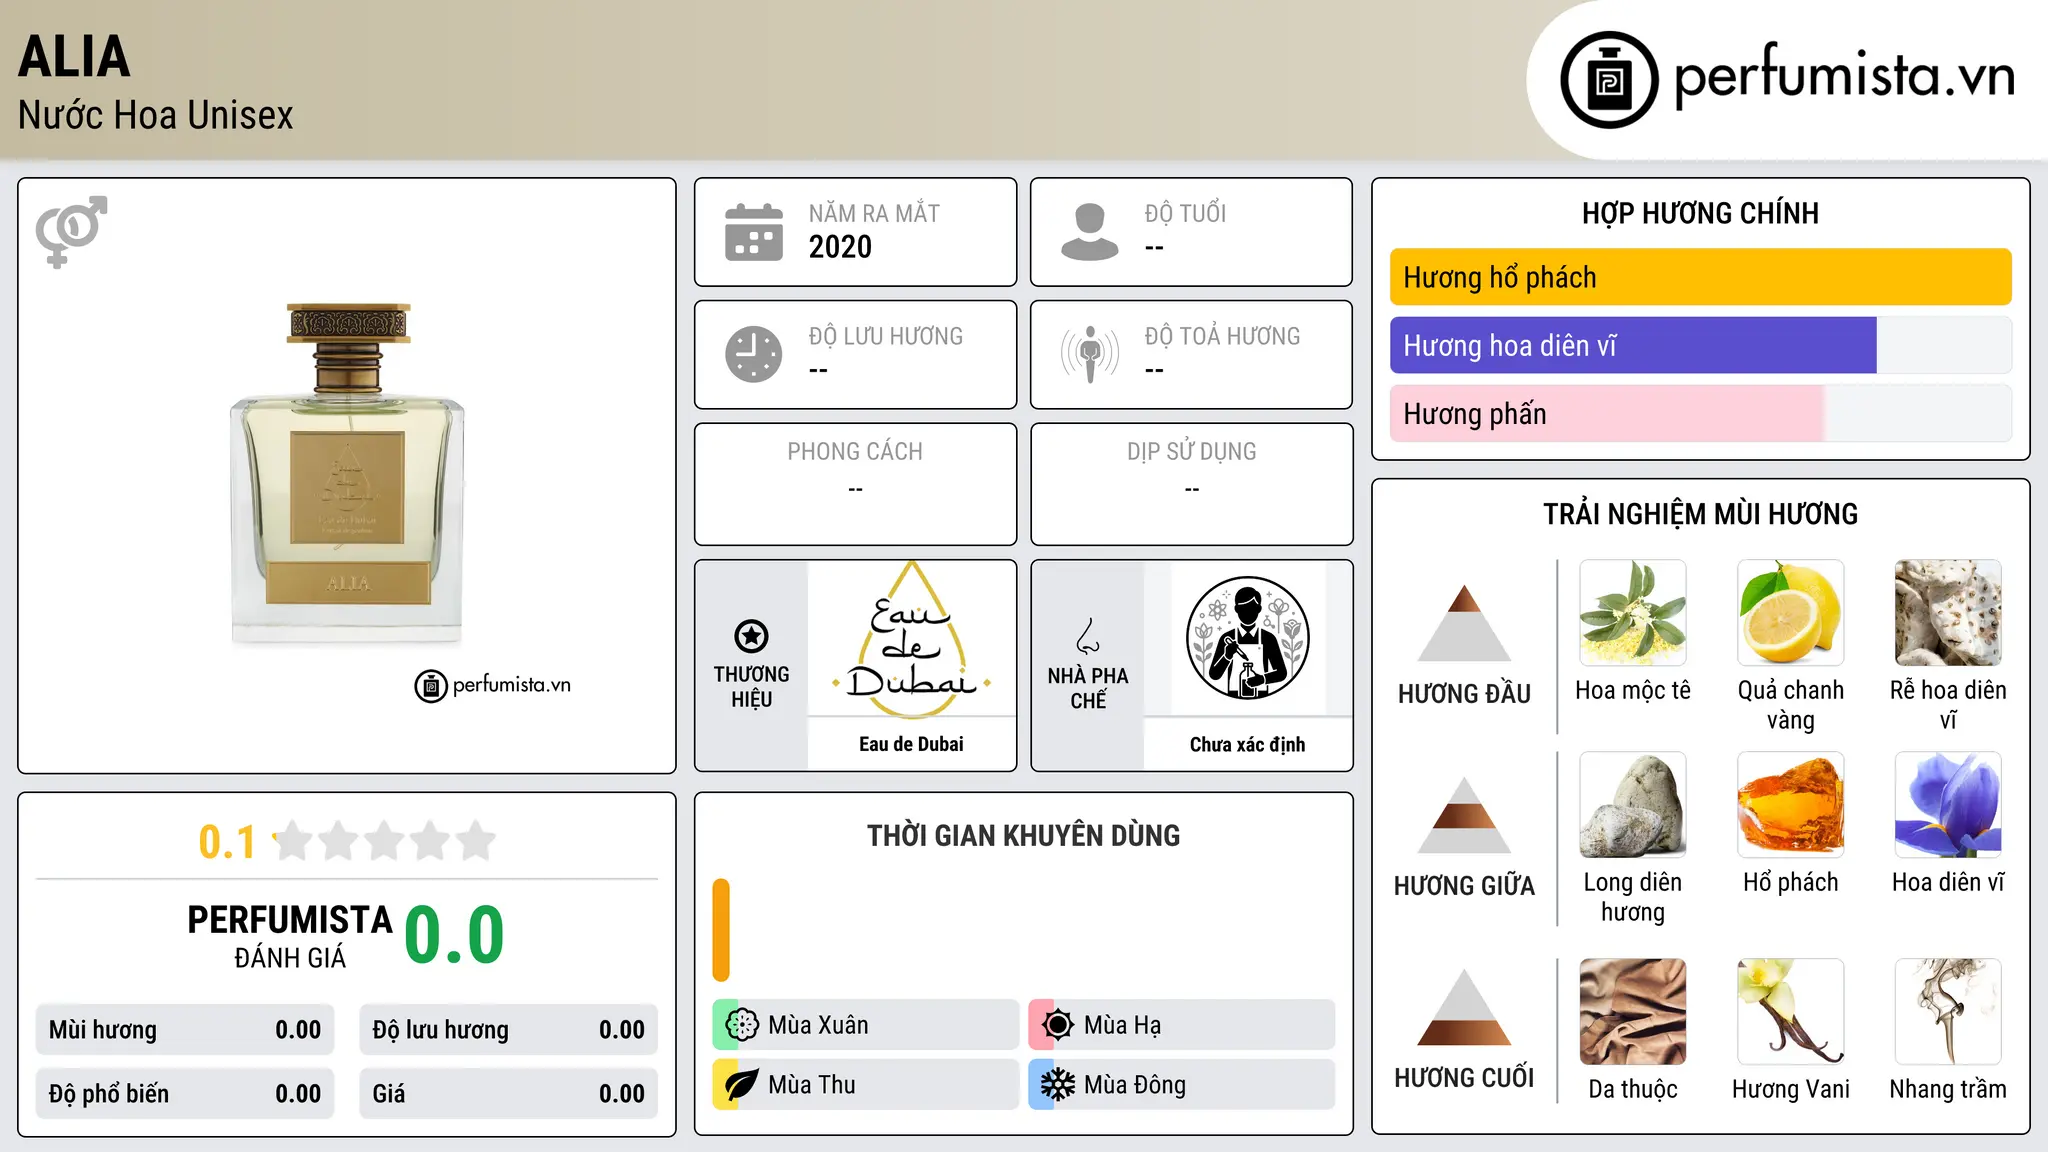Click the top notes pyramid icon
Image resolution: width=2048 pixels, height=1152 pixels.
1464,622
